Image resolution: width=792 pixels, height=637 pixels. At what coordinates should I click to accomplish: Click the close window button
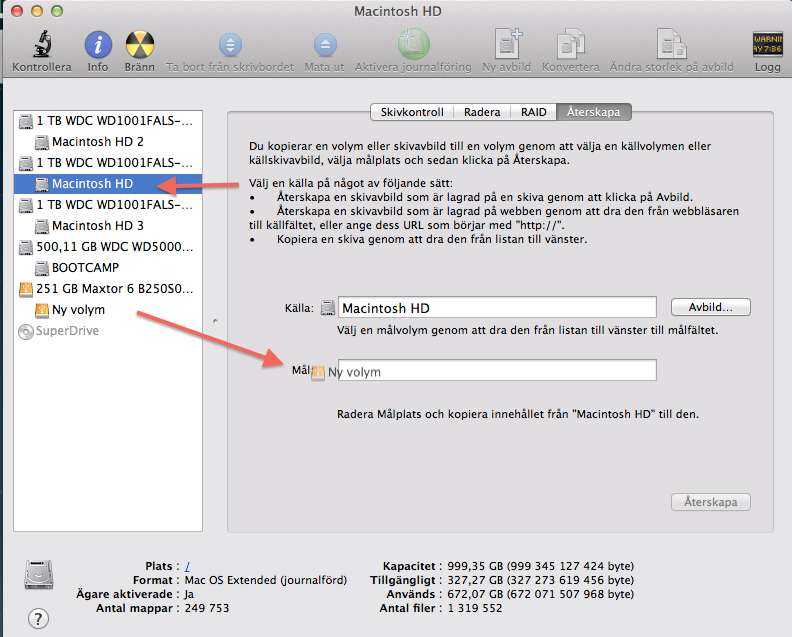coord(17,11)
